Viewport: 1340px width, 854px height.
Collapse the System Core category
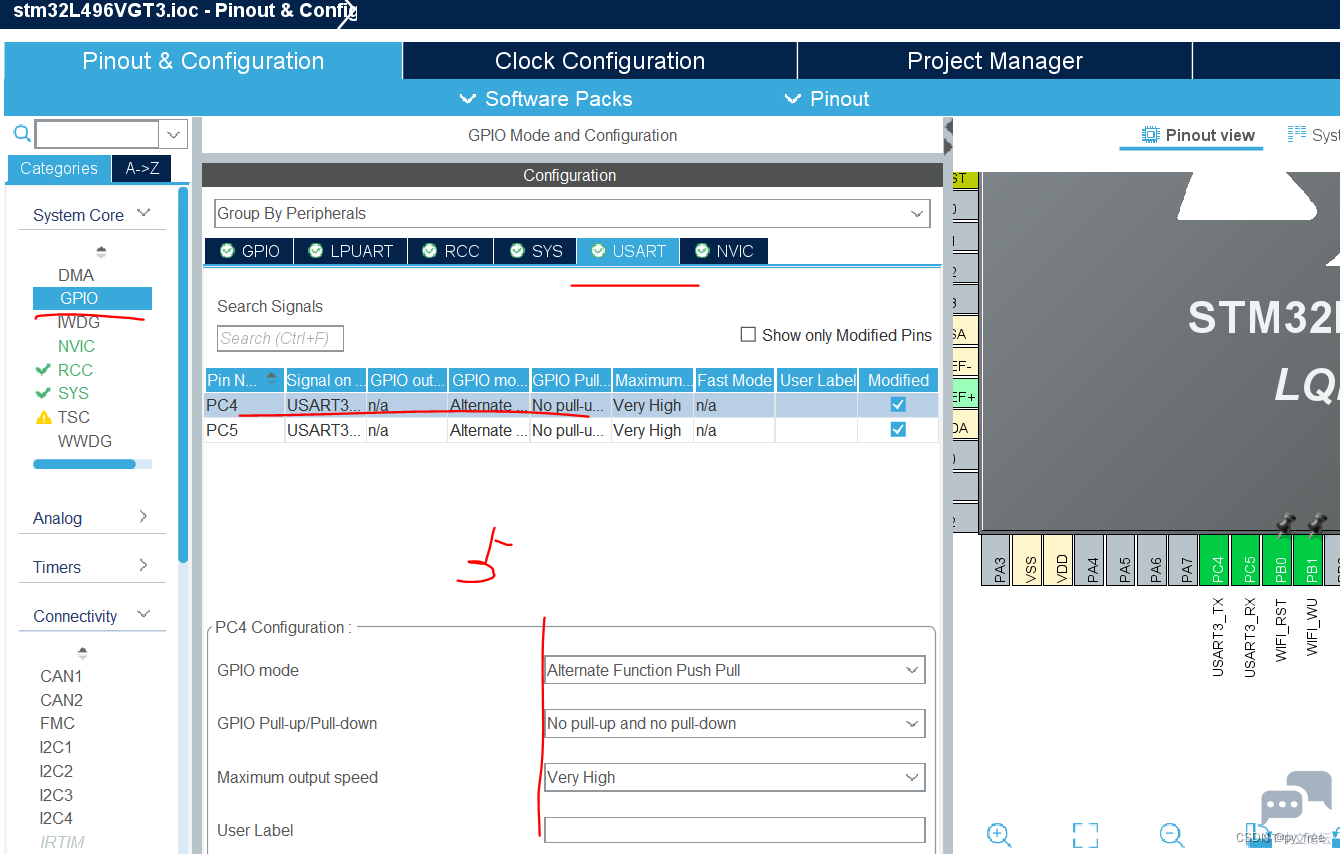point(144,213)
